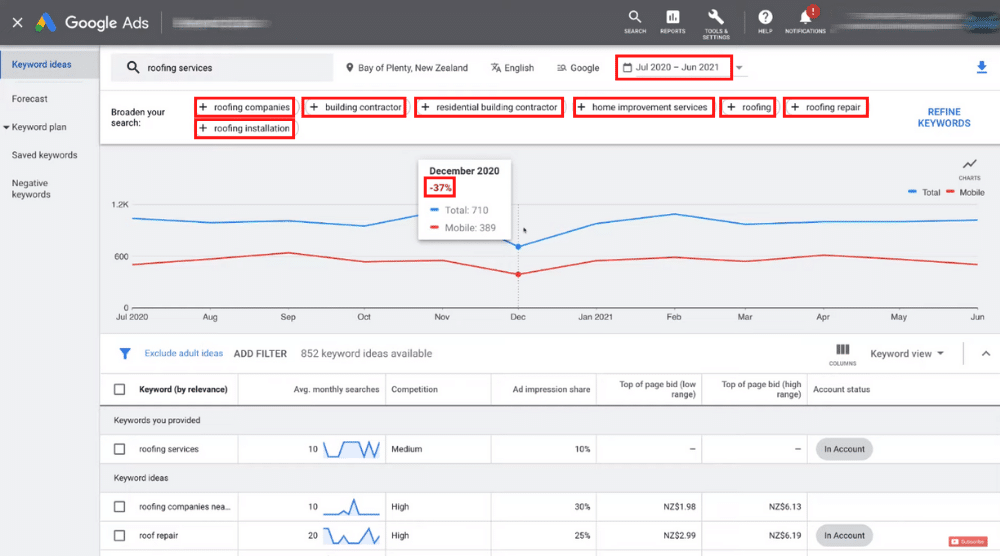Add 'home improvement services' suggestion chip
The width and height of the screenshot is (1000, 556).
pos(643,107)
